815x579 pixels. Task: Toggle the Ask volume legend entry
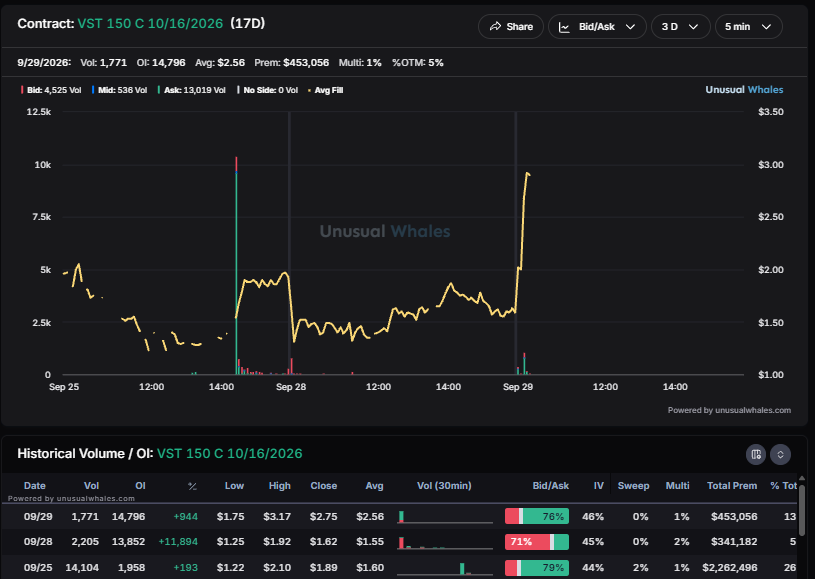[191, 90]
